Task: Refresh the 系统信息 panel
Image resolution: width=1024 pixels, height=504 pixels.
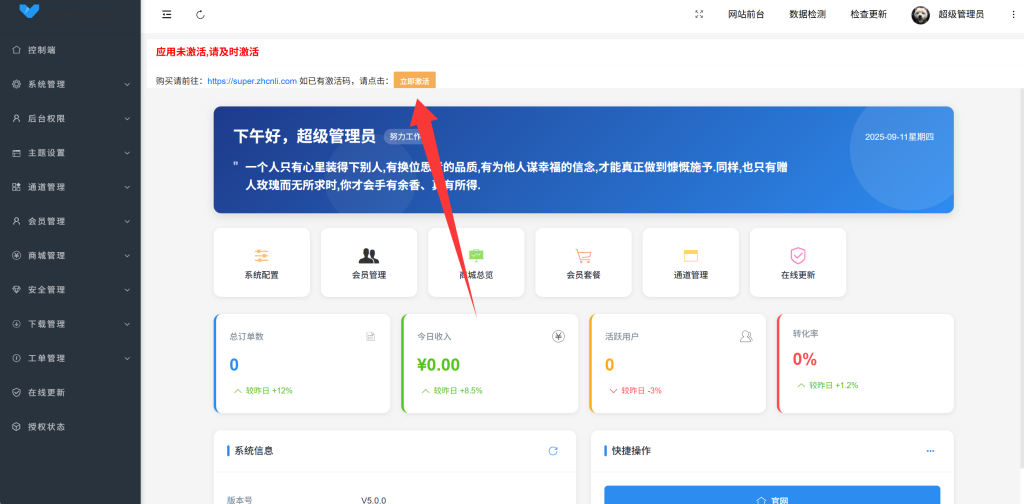Action: coord(553,451)
